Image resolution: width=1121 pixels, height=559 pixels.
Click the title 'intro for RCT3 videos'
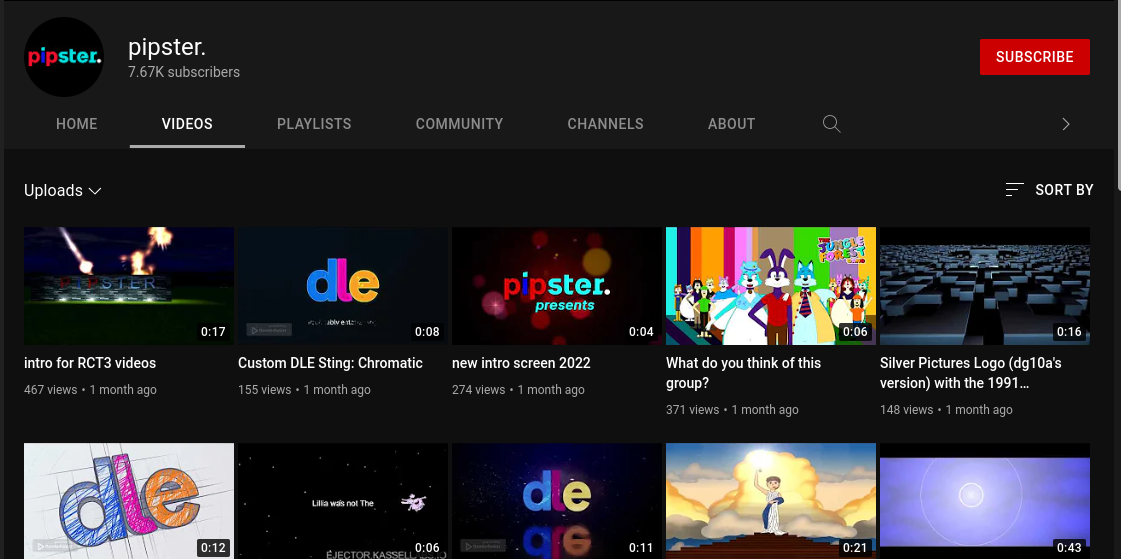90,363
